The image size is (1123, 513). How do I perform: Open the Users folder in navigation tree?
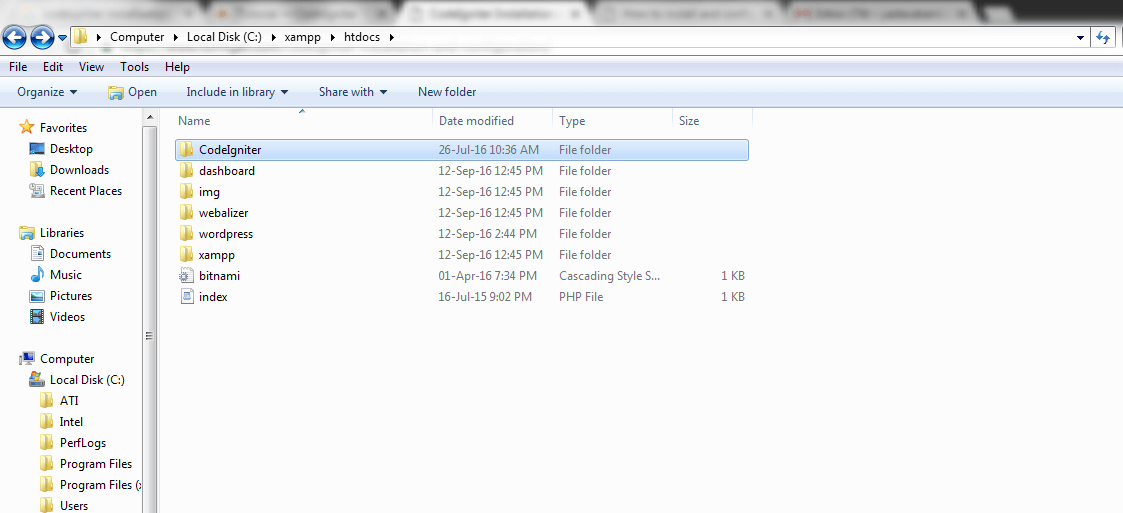pyautogui.click(x=64, y=506)
